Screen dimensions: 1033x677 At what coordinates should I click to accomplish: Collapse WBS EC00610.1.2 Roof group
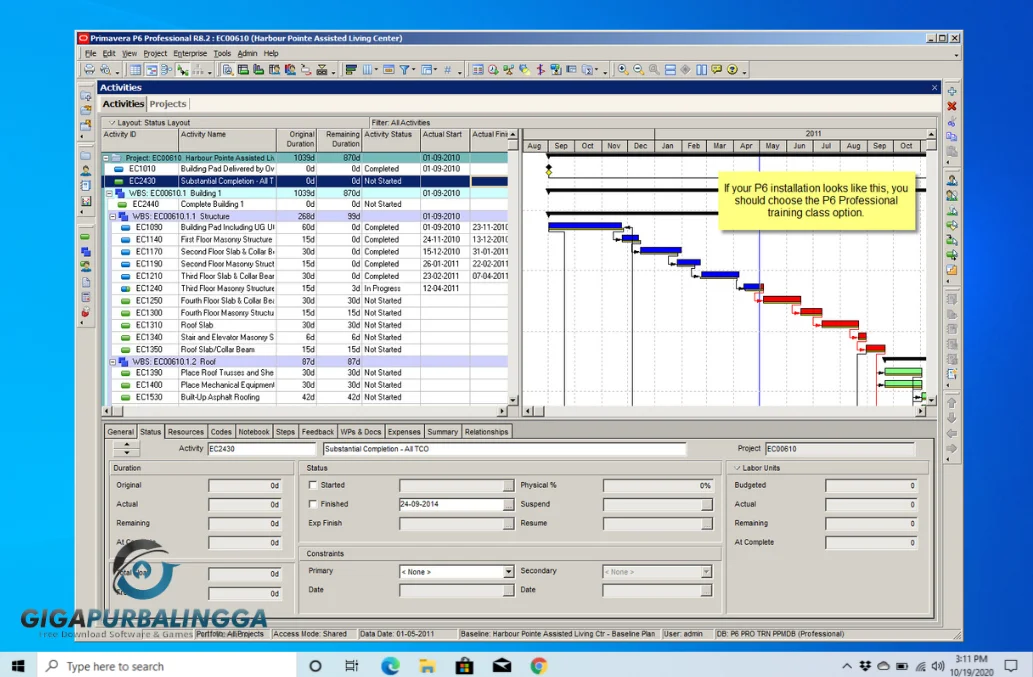[113, 362]
